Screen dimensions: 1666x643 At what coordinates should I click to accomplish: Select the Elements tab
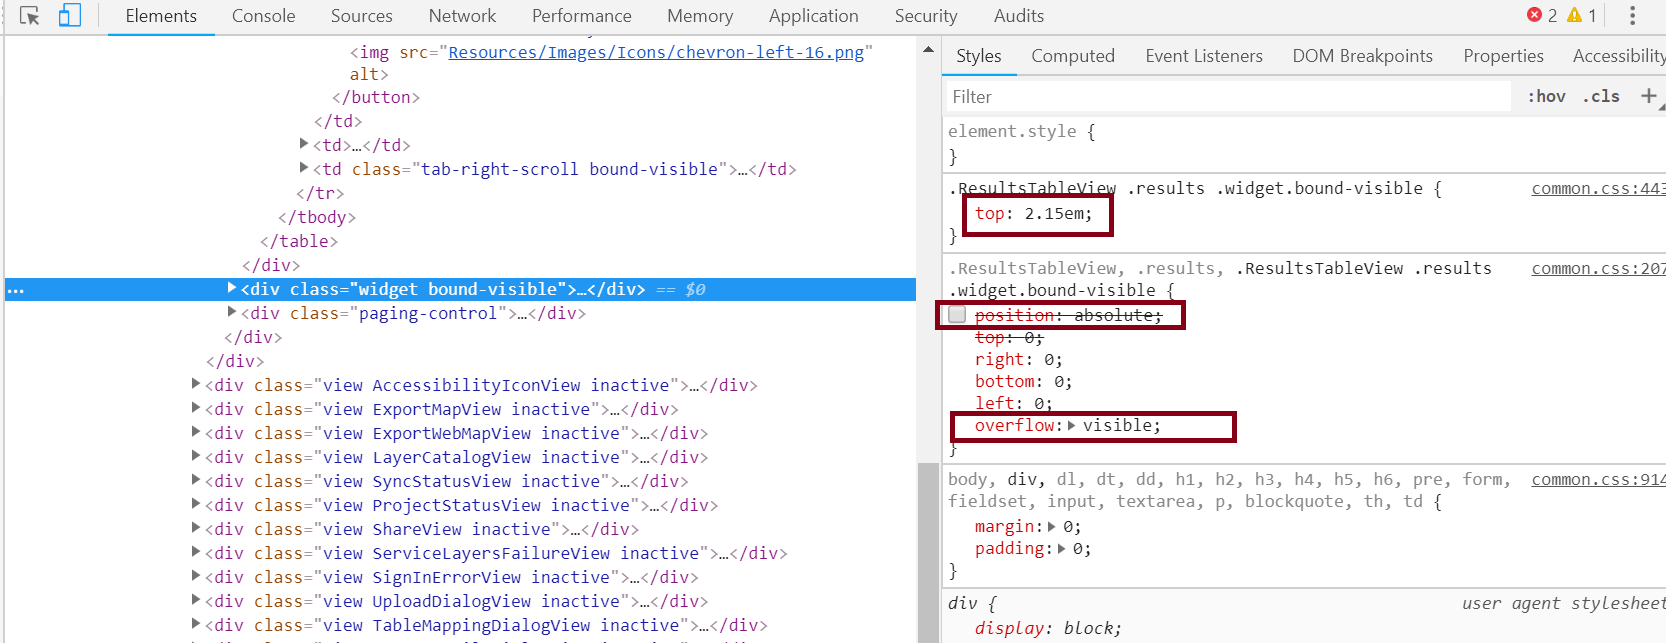point(161,16)
